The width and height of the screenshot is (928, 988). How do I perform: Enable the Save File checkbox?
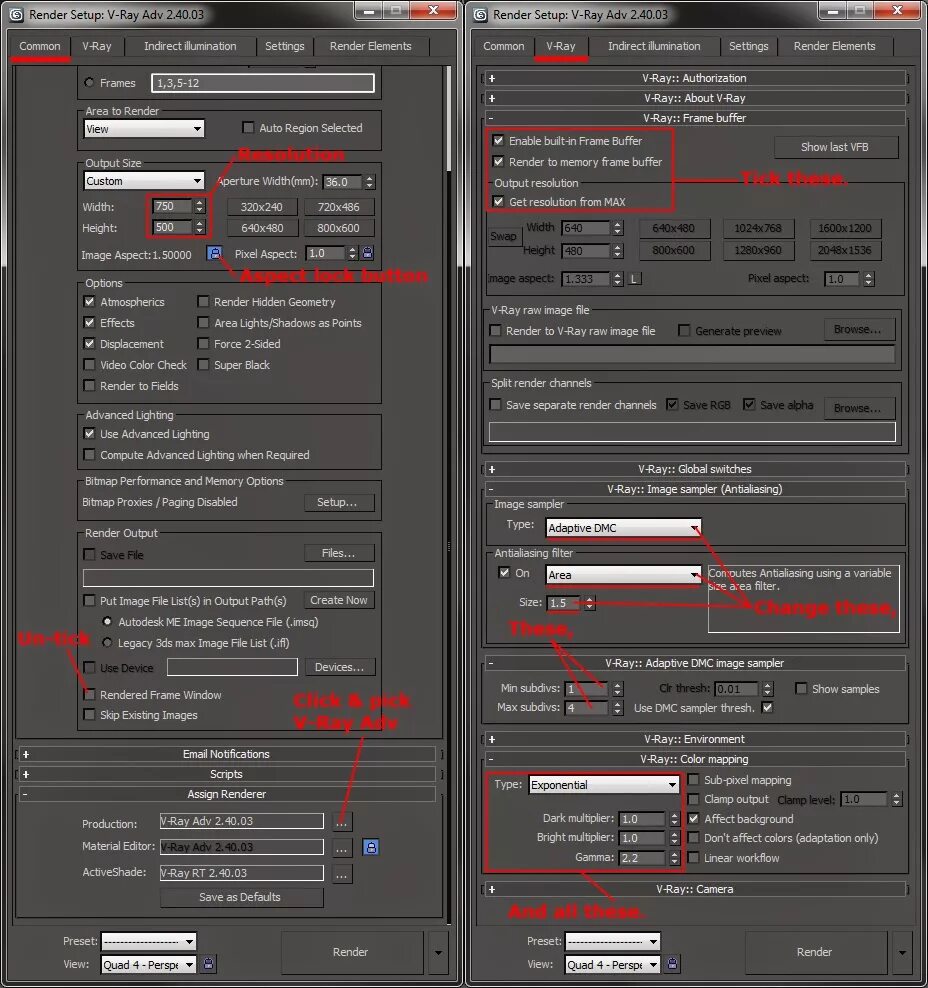[x=89, y=554]
